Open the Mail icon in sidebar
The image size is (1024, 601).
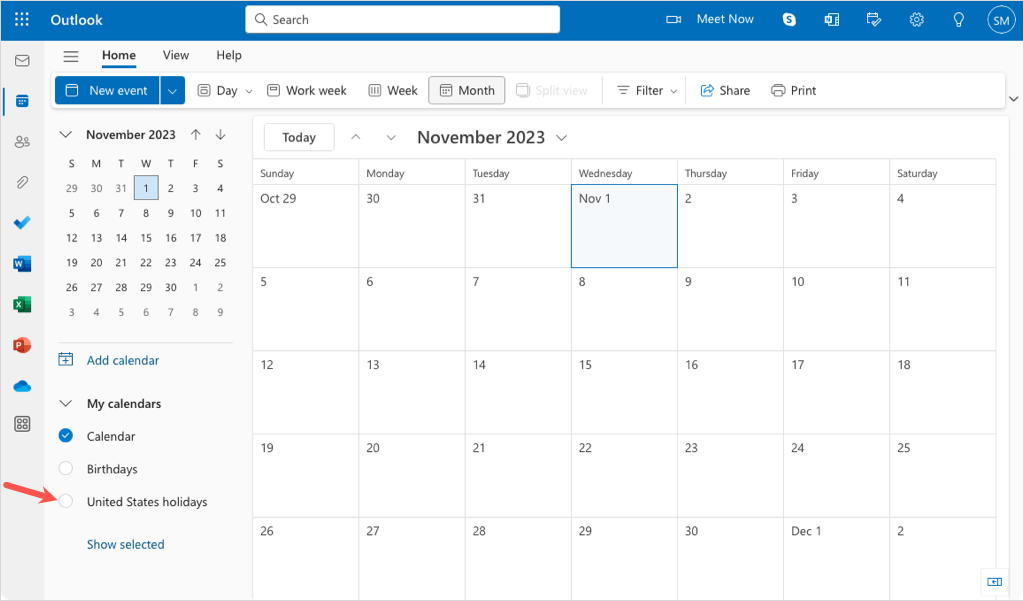(22, 61)
